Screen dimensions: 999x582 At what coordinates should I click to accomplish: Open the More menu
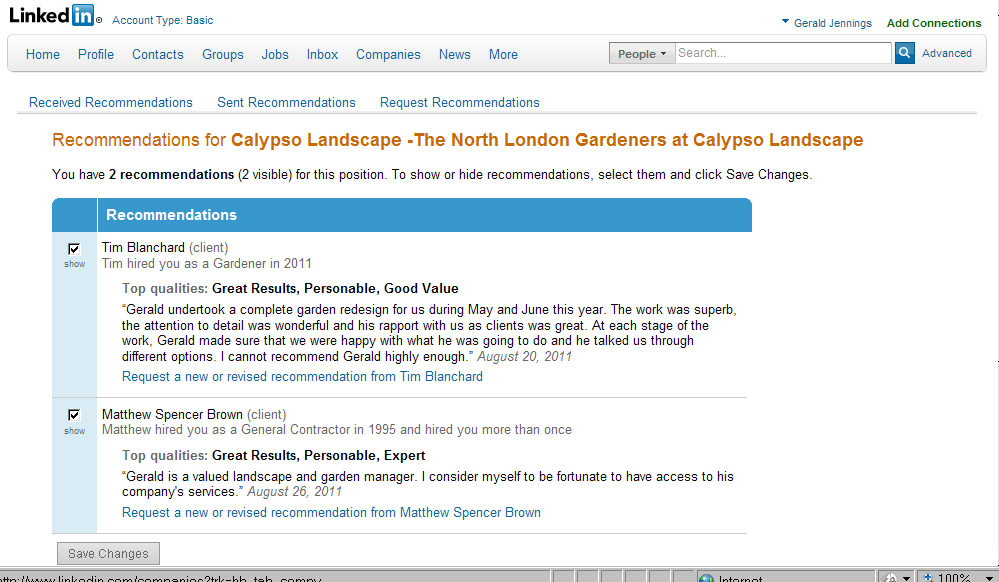pyautogui.click(x=503, y=54)
